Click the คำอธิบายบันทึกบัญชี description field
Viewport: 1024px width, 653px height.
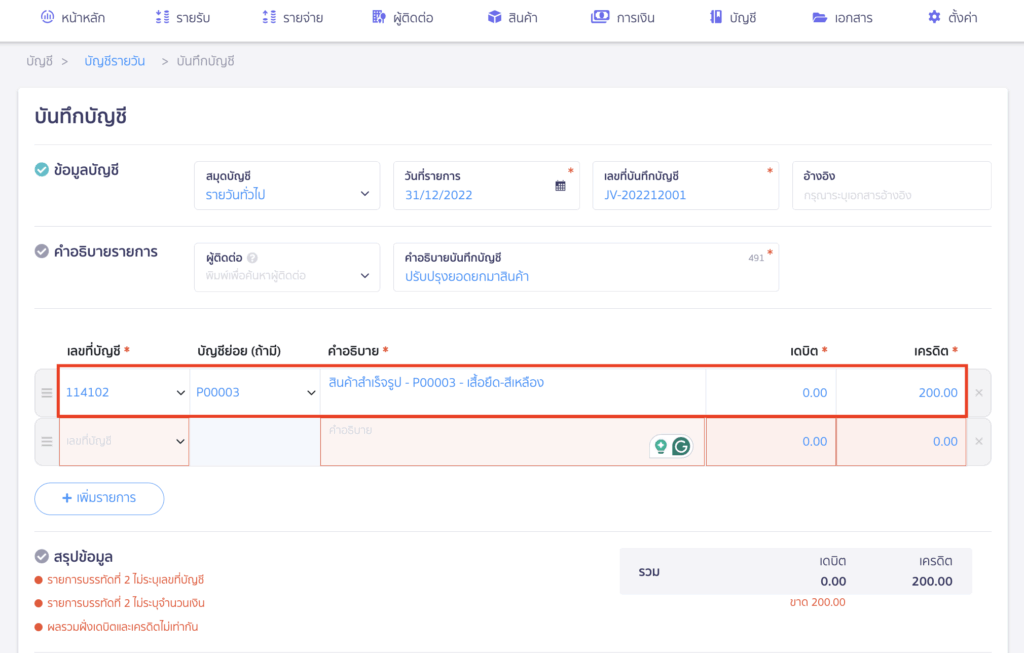click(585, 276)
